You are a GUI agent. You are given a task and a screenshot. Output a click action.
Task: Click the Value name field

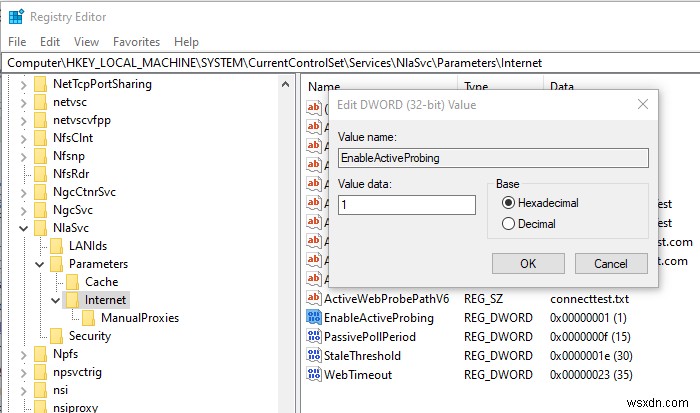coord(493,158)
